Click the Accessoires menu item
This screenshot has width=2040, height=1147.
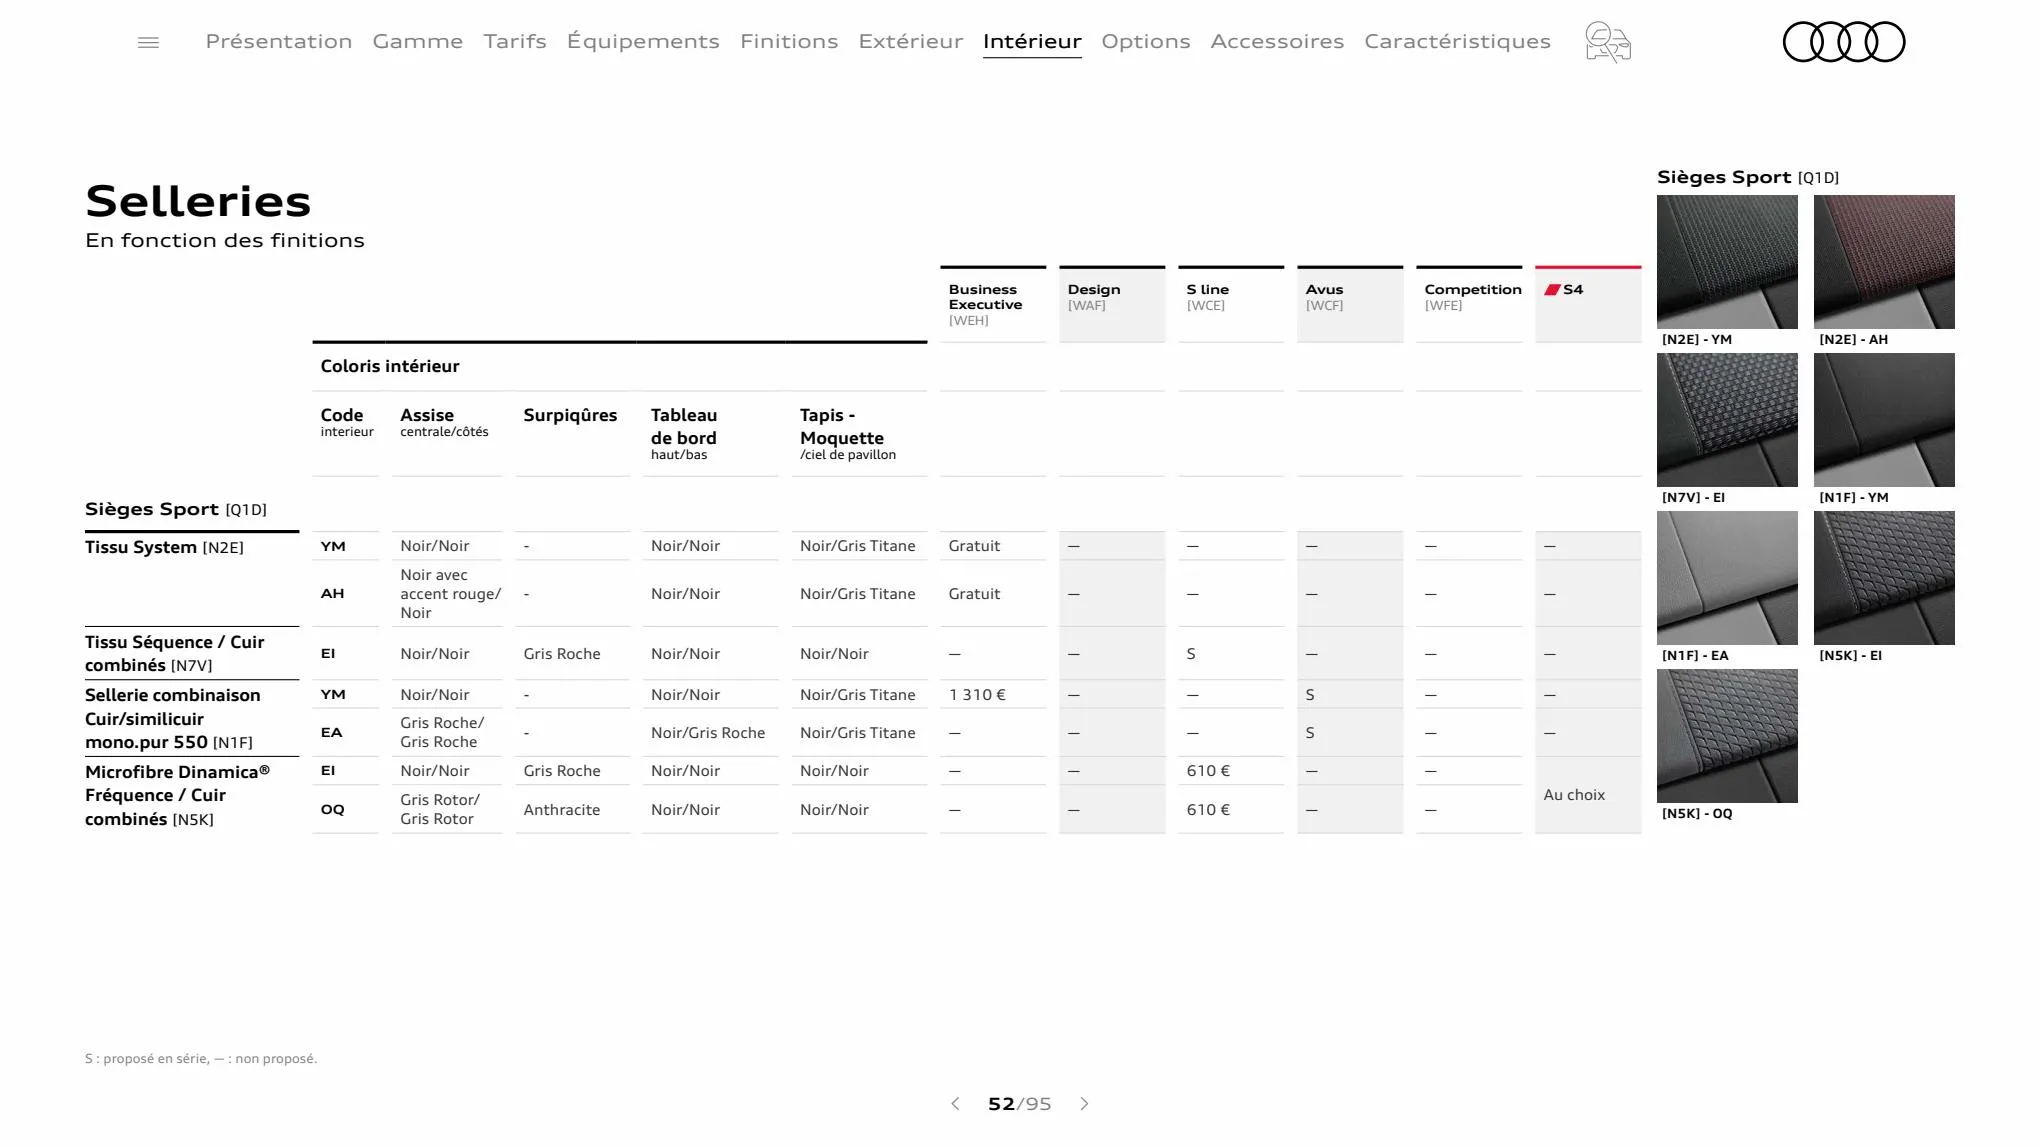[1278, 41]
